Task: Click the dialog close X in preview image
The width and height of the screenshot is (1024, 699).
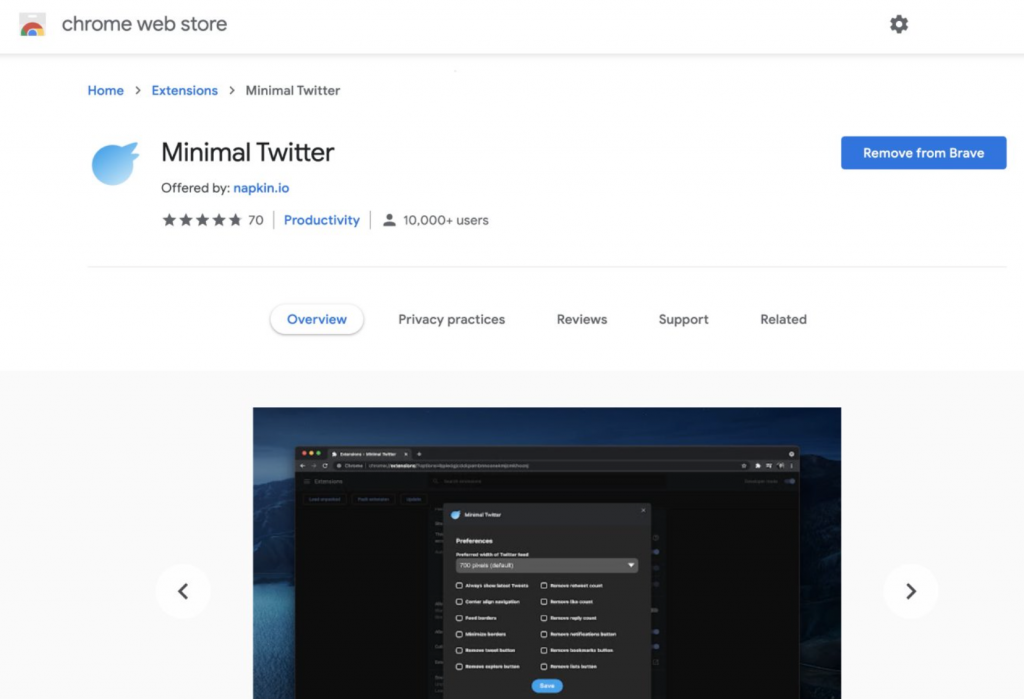Action: tap(643, 510)
